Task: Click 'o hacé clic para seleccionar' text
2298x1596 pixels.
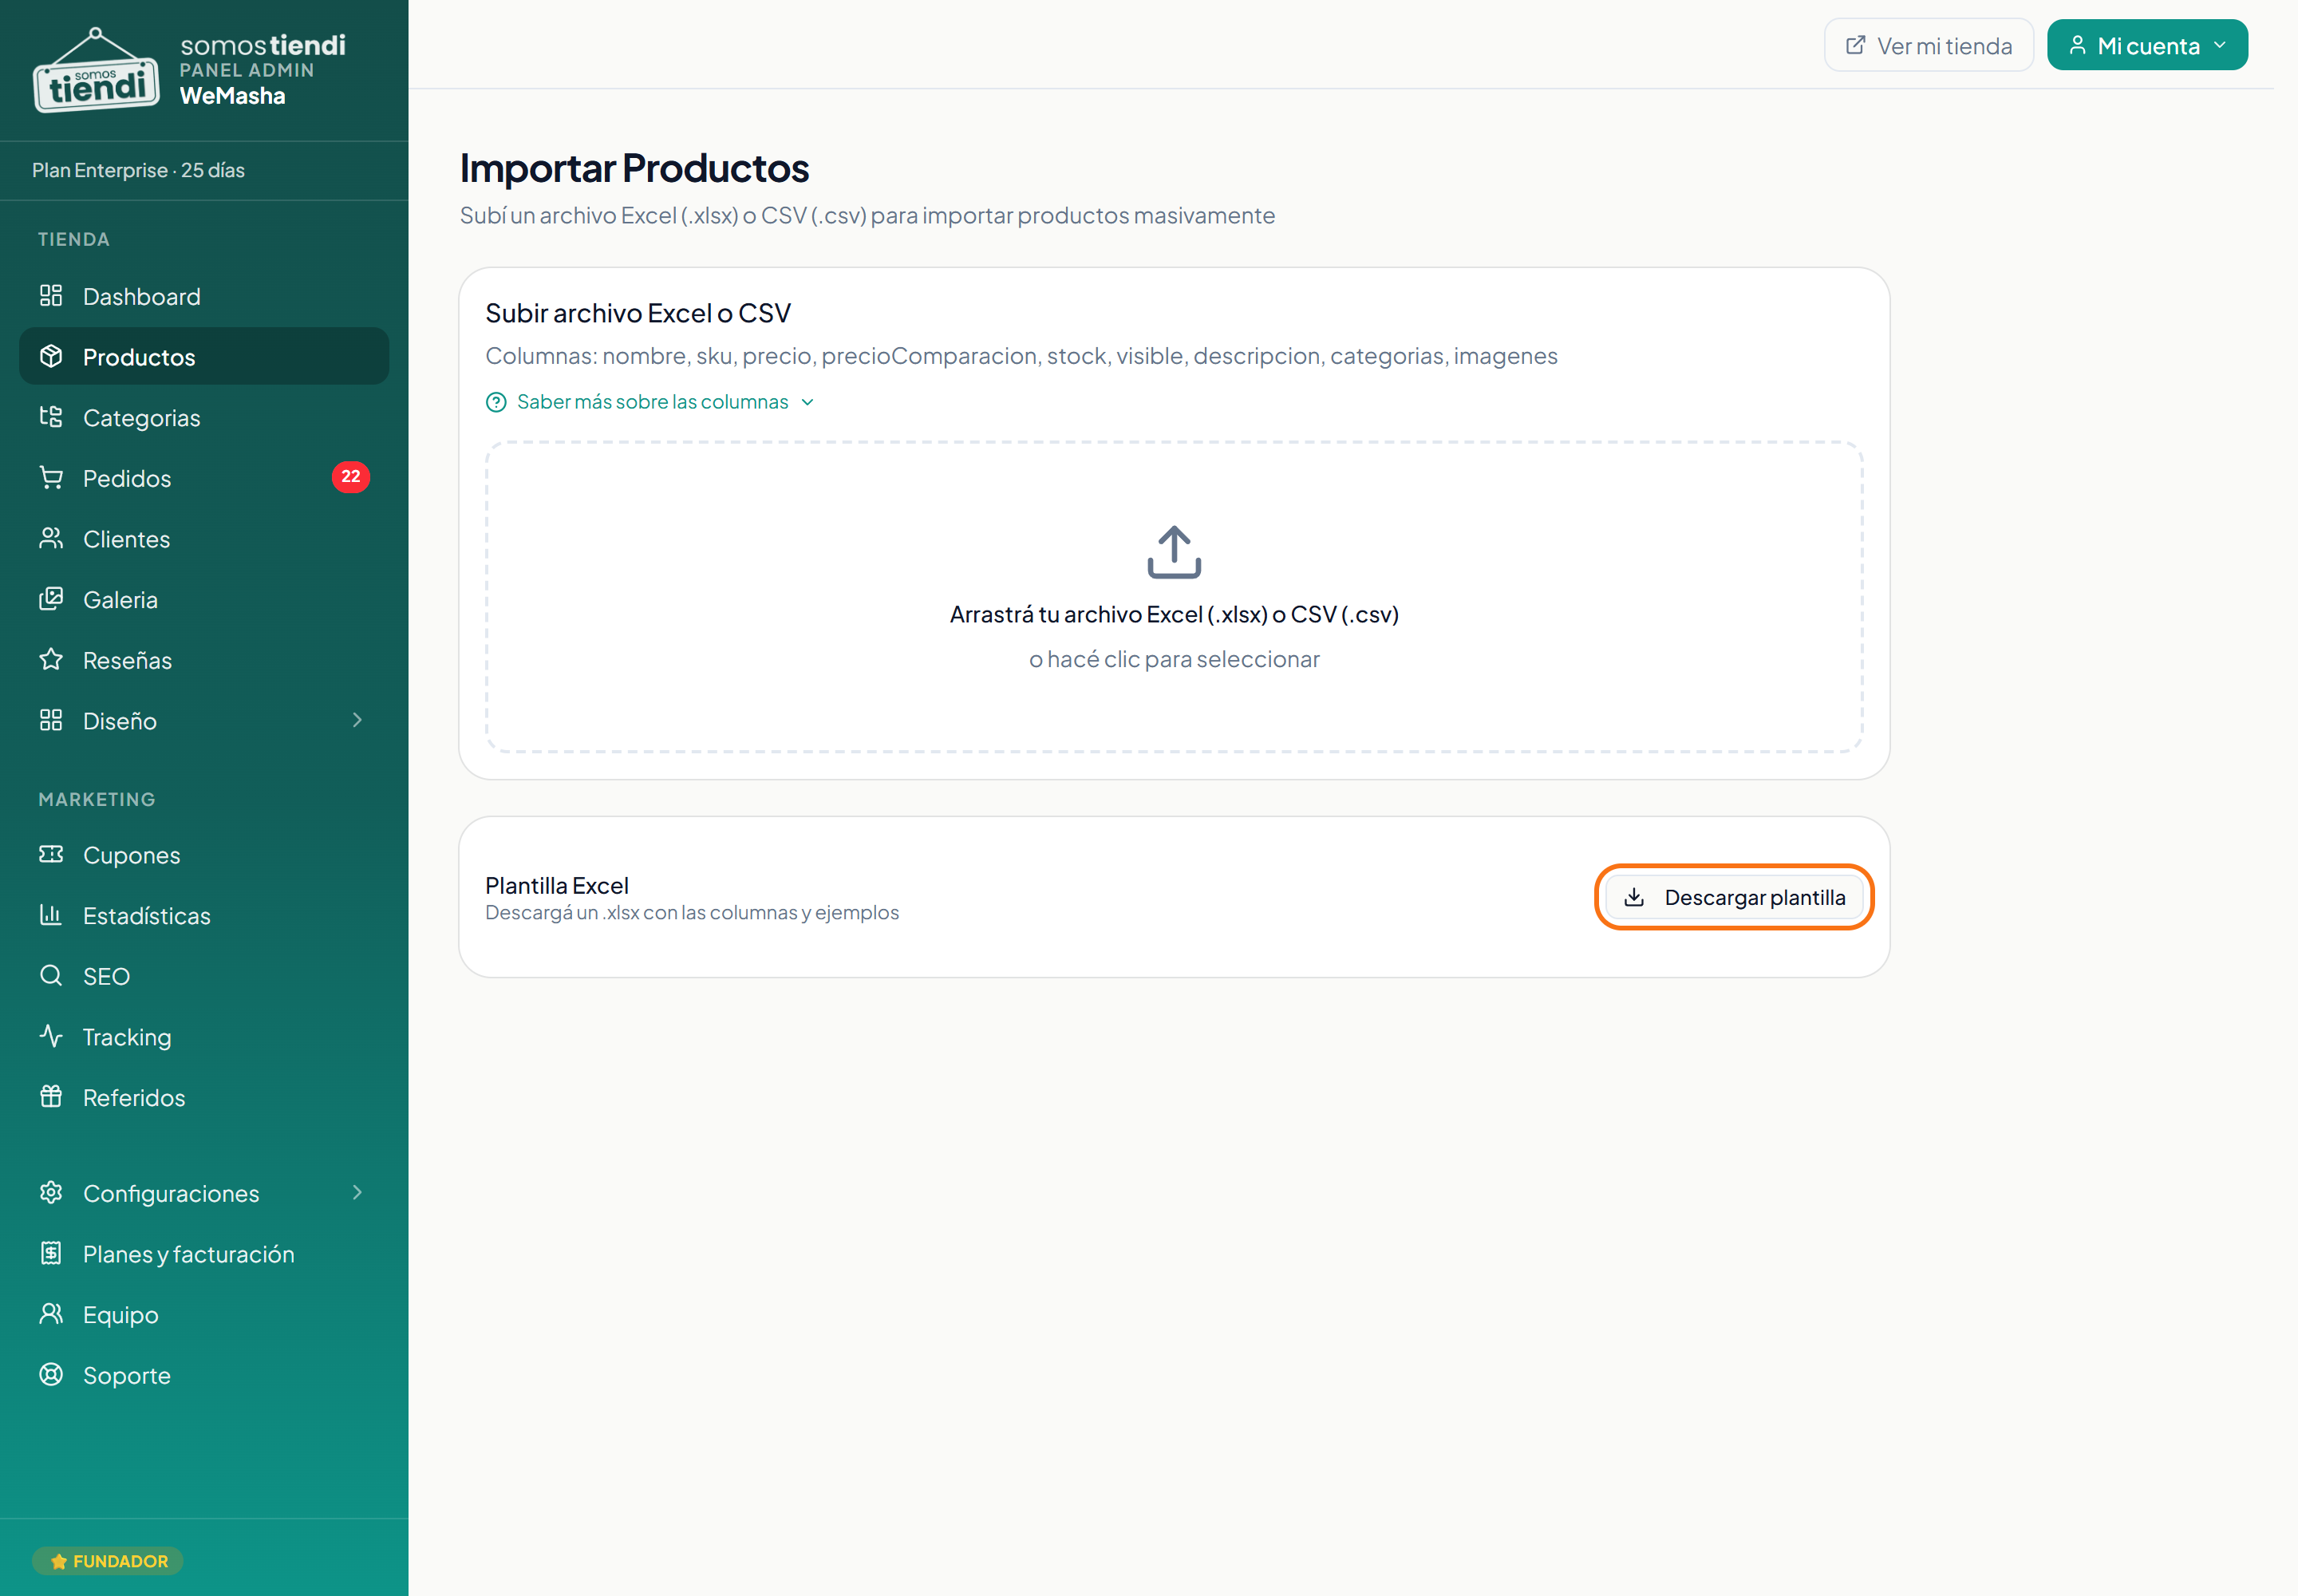Action: (x=1174, y=659)
